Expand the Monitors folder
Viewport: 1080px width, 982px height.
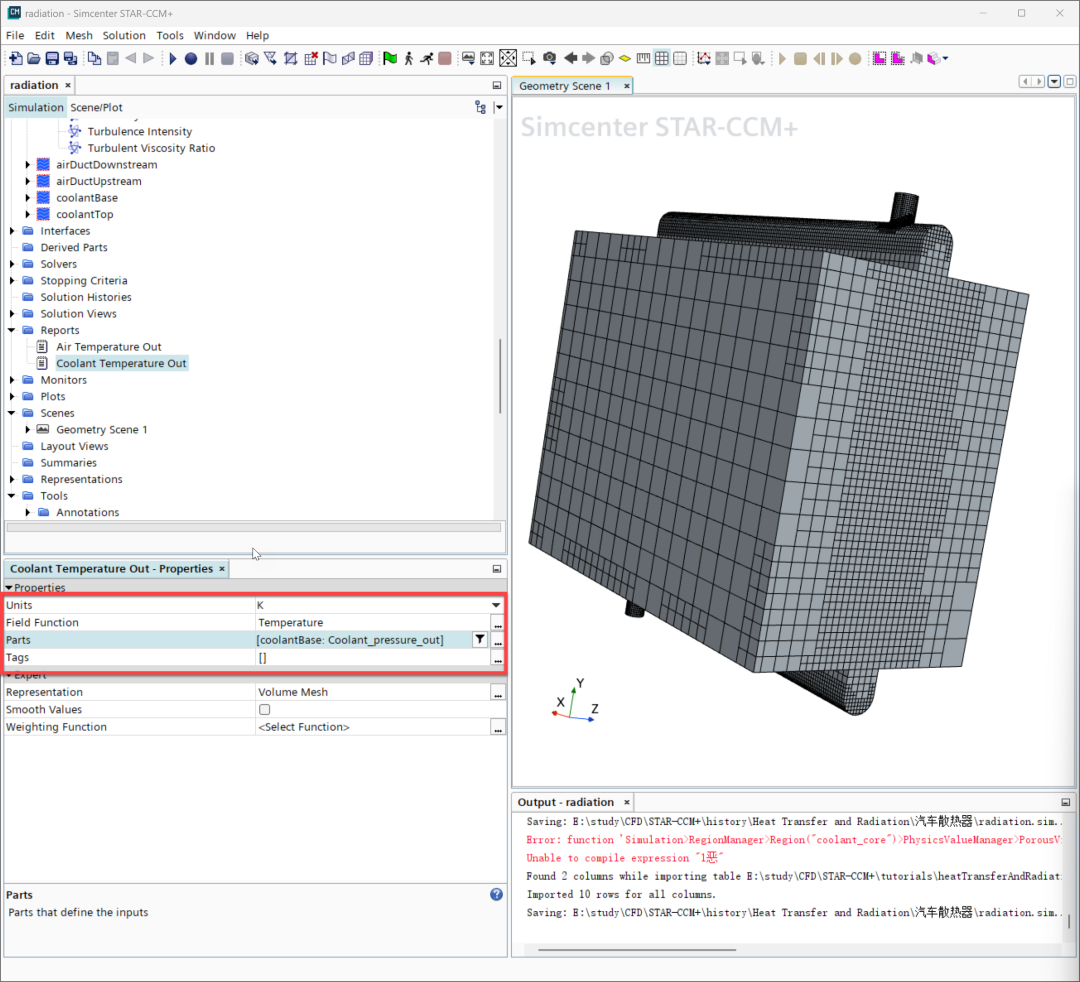pyautogui.click(x=12, y=379)
